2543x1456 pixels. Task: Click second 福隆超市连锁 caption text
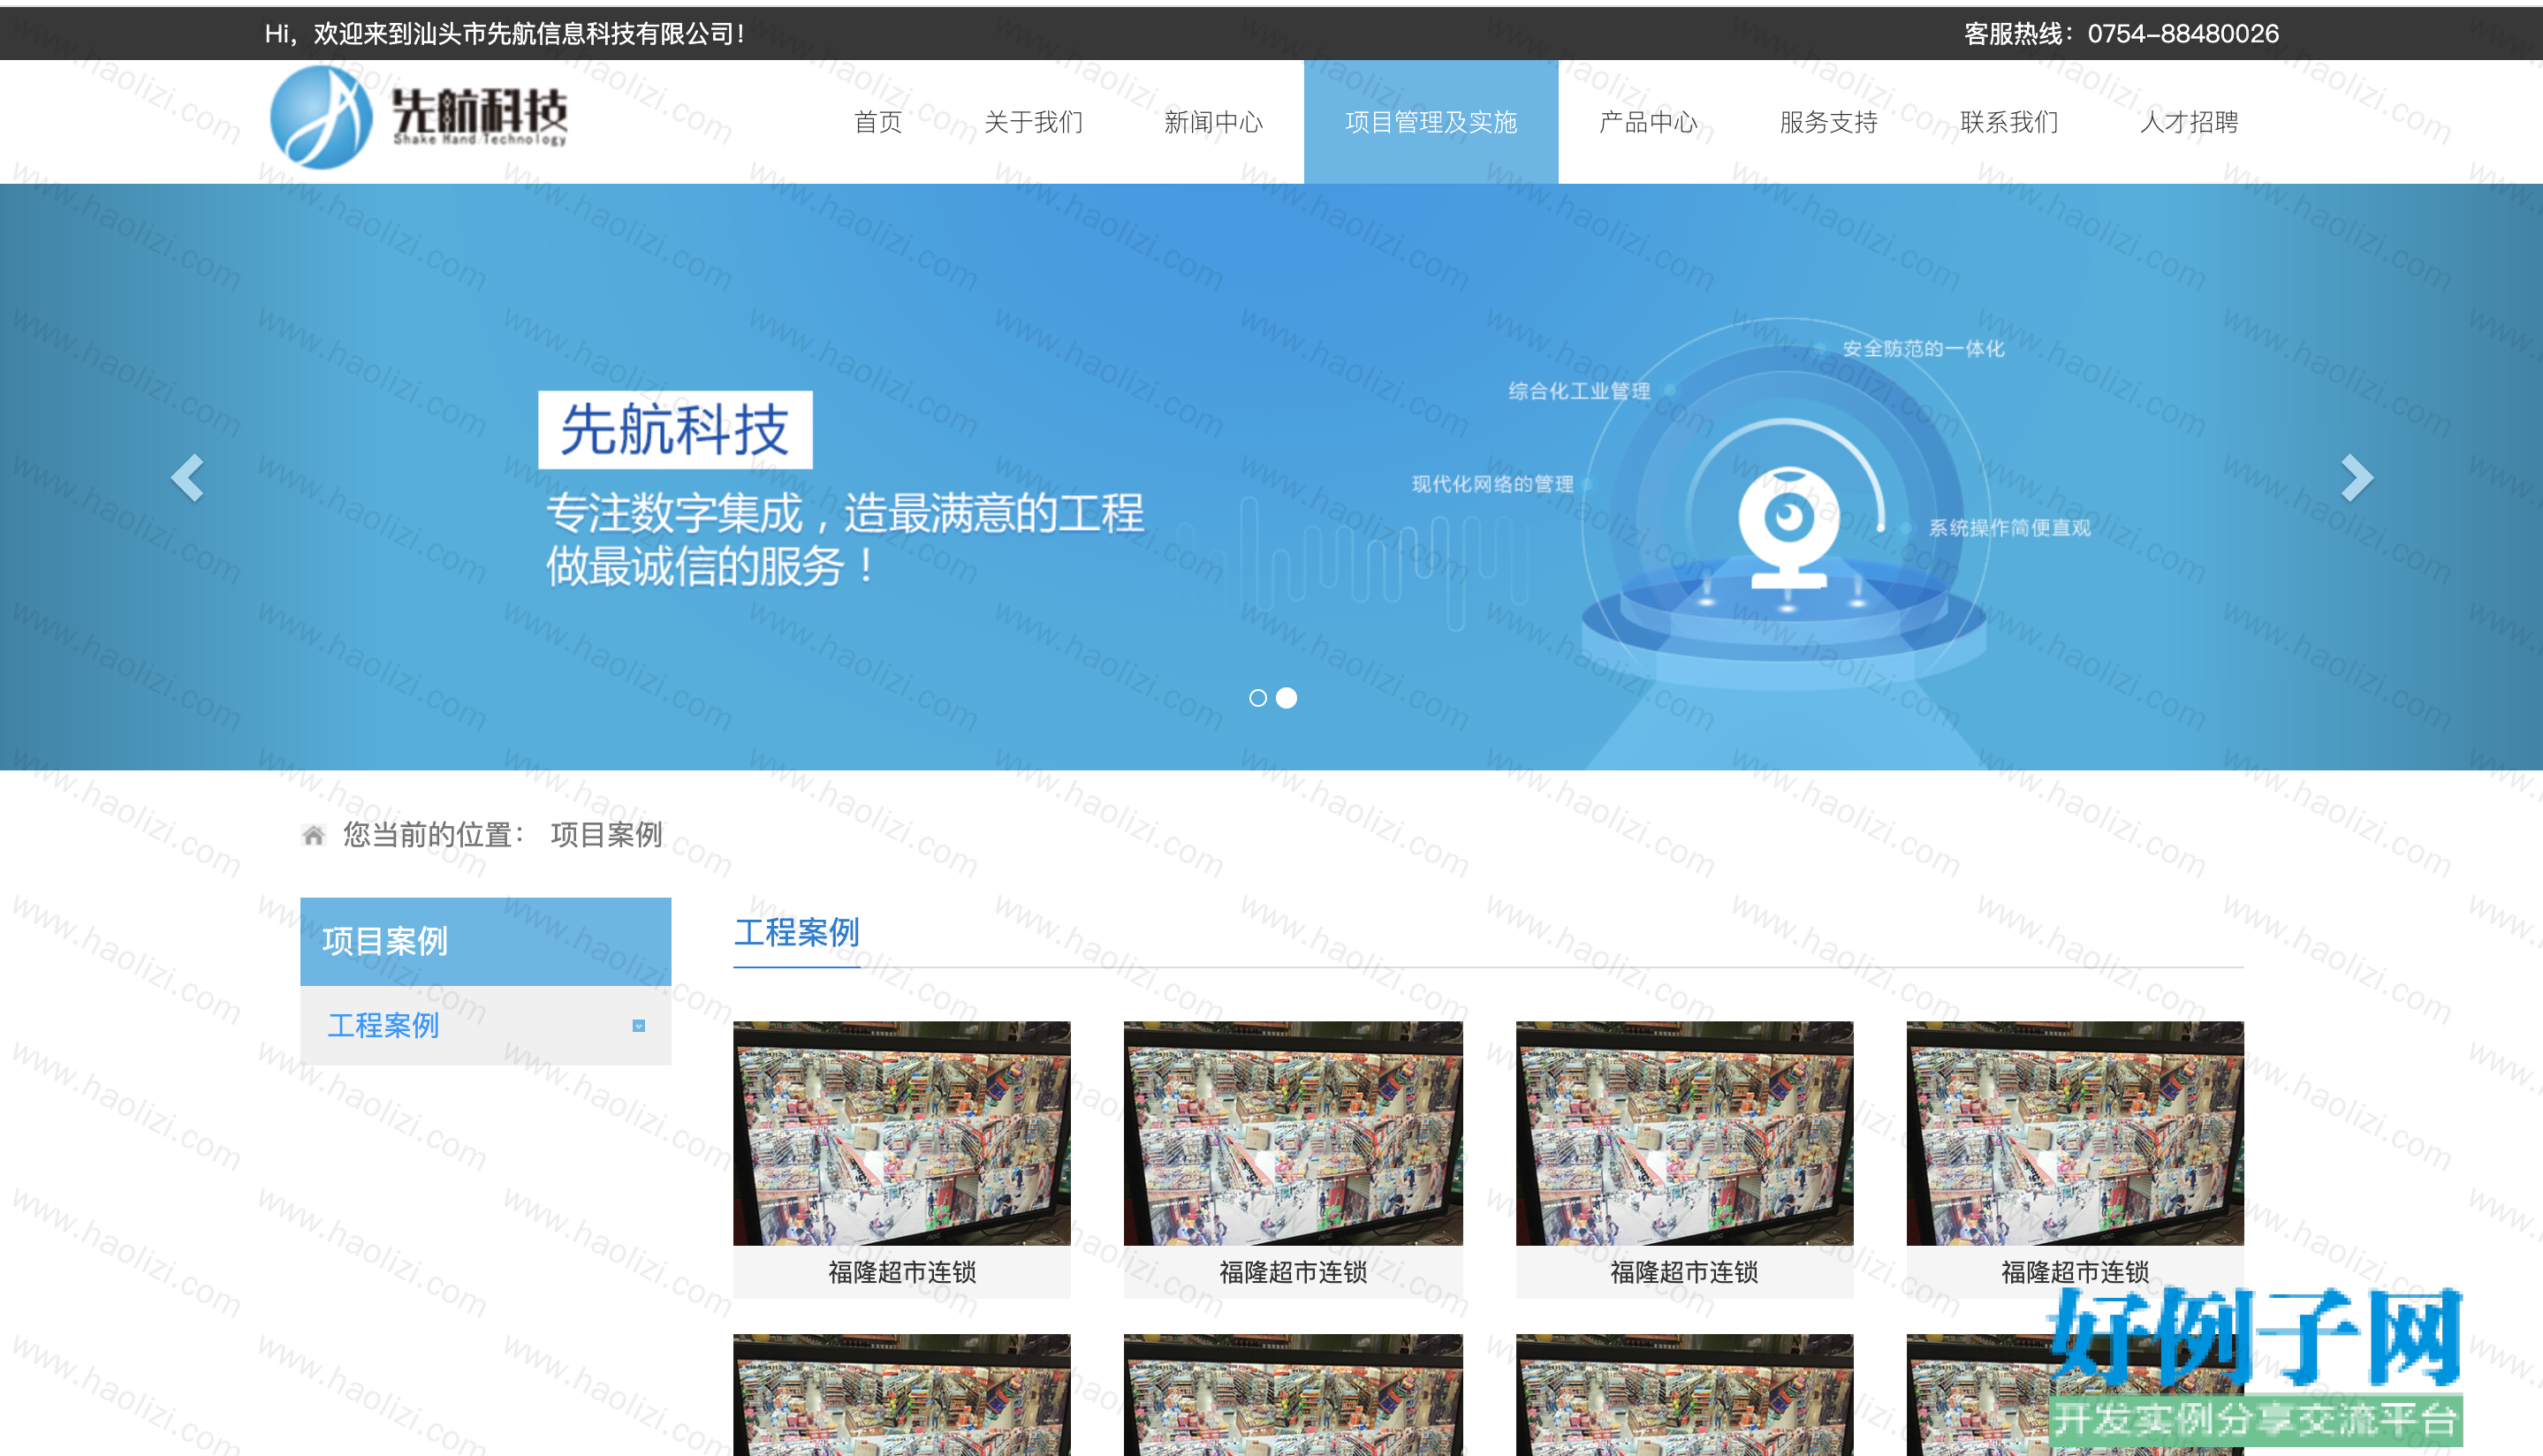(x=1292, y=1272)
